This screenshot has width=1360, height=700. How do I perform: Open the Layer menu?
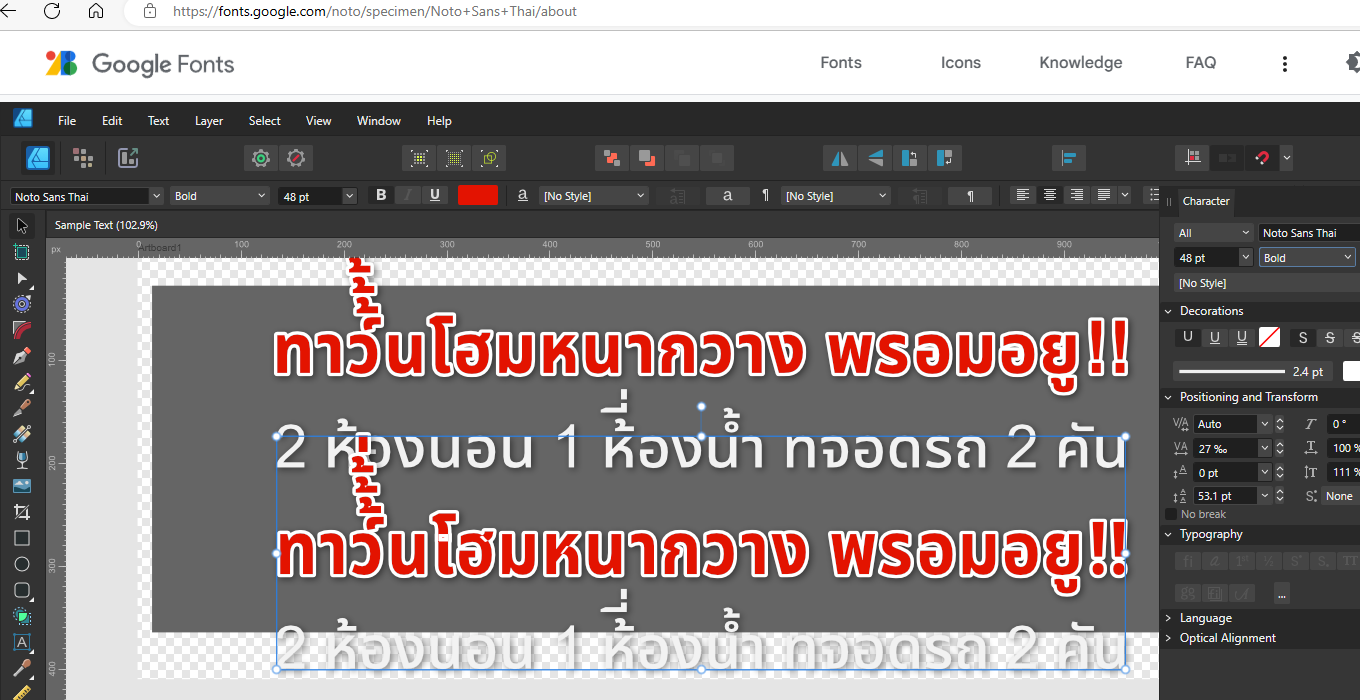[209, 121]
